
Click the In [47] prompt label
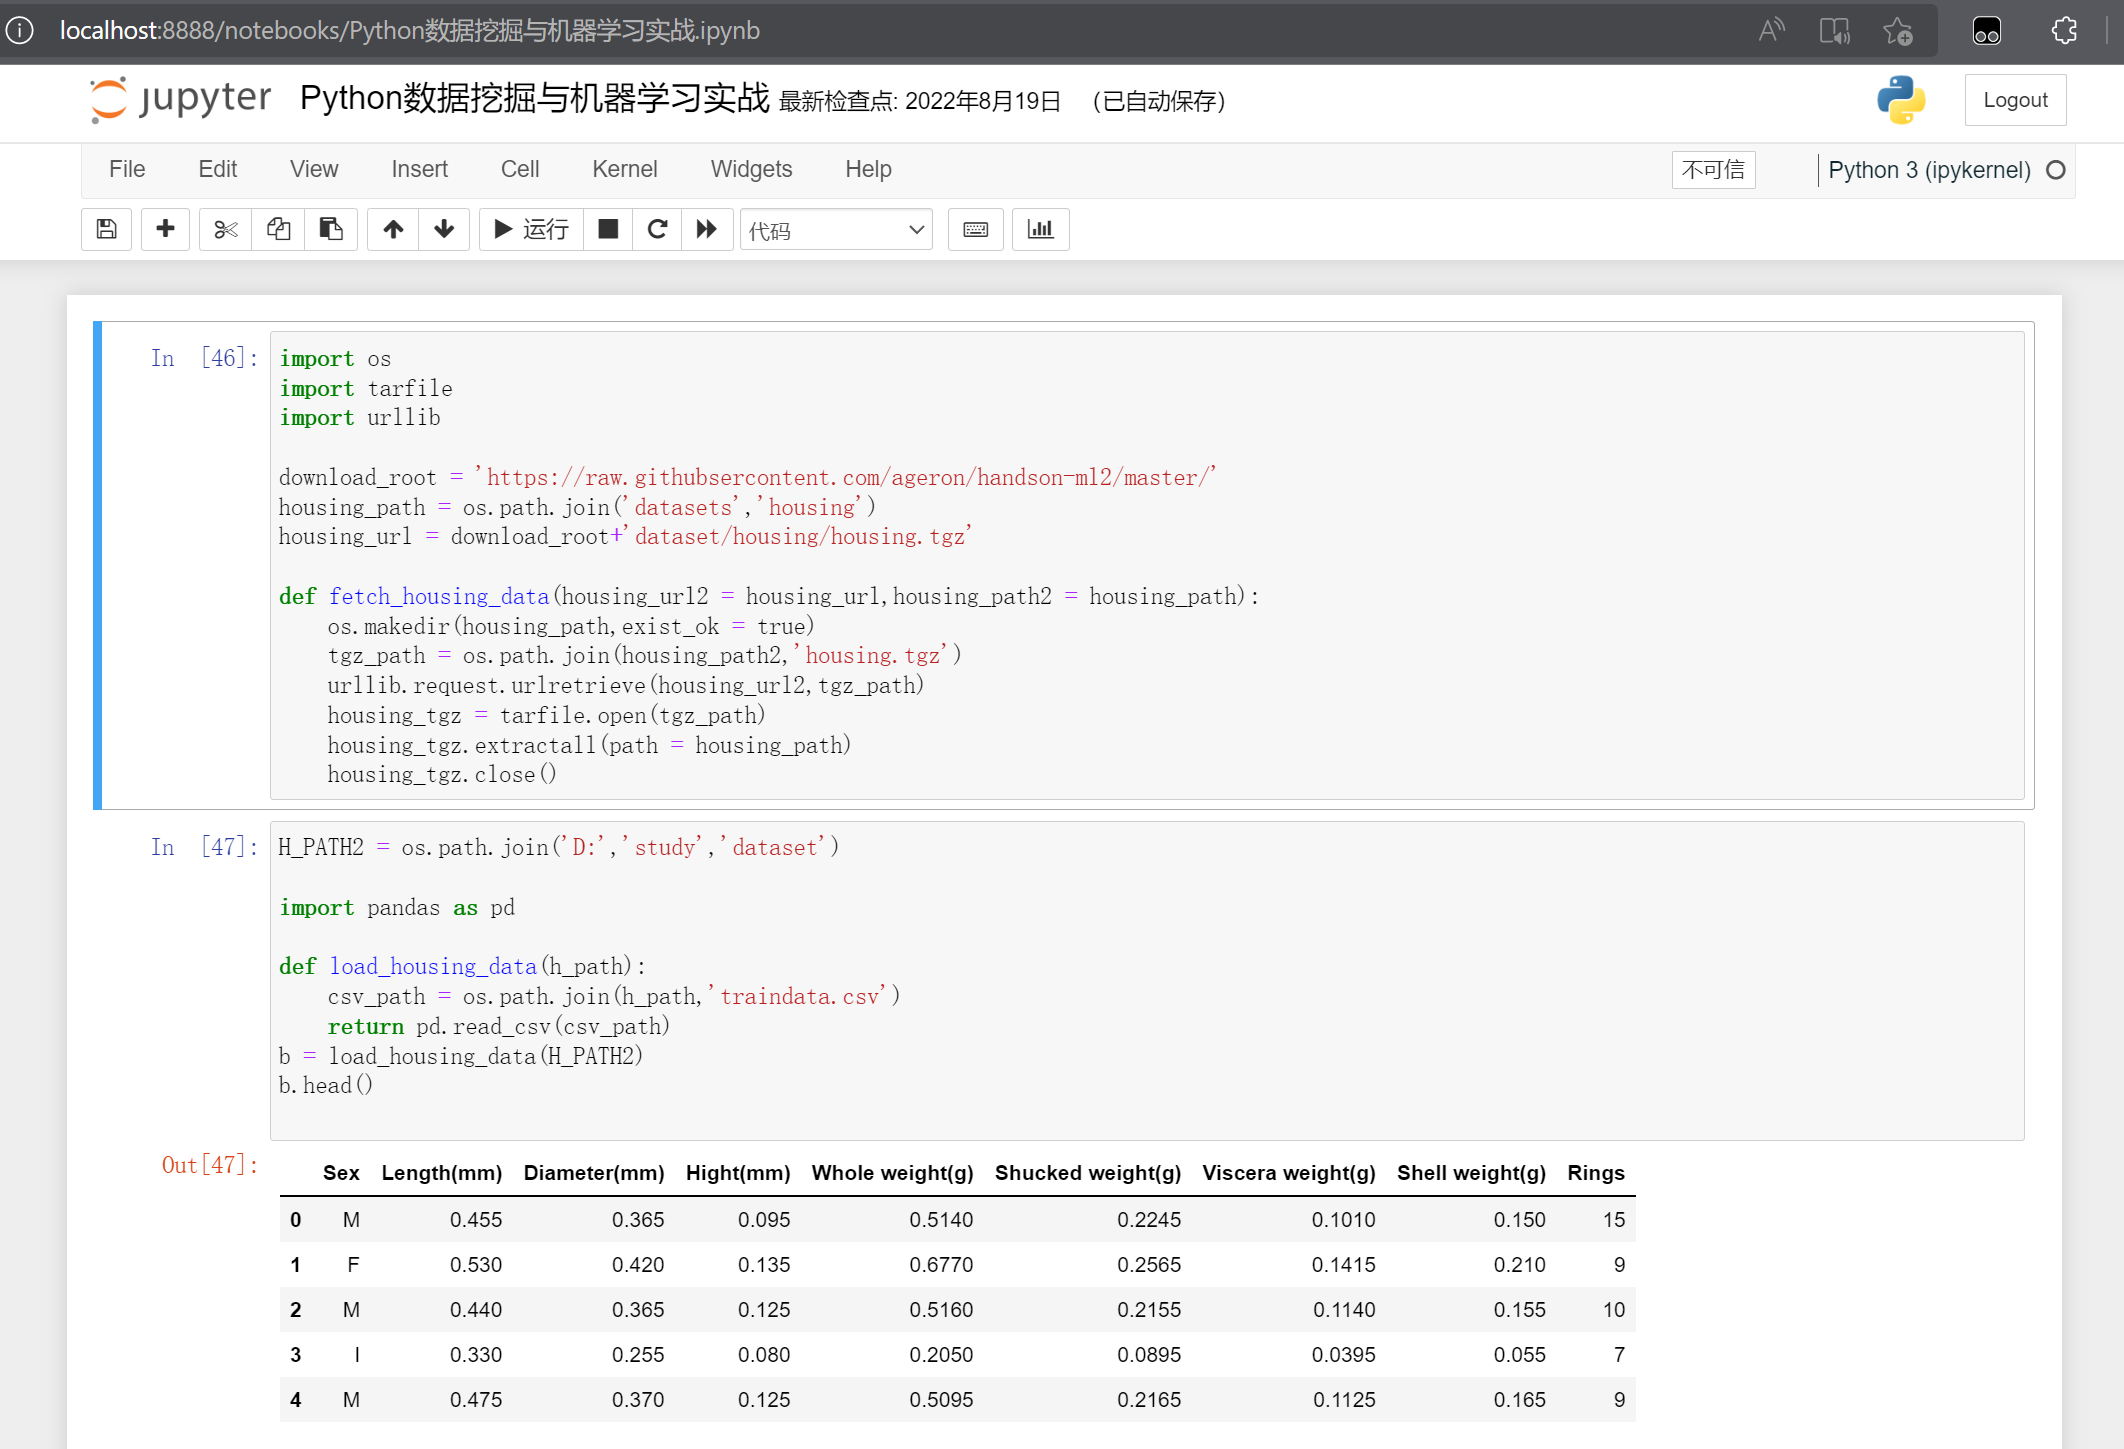[x=204, y=847]
